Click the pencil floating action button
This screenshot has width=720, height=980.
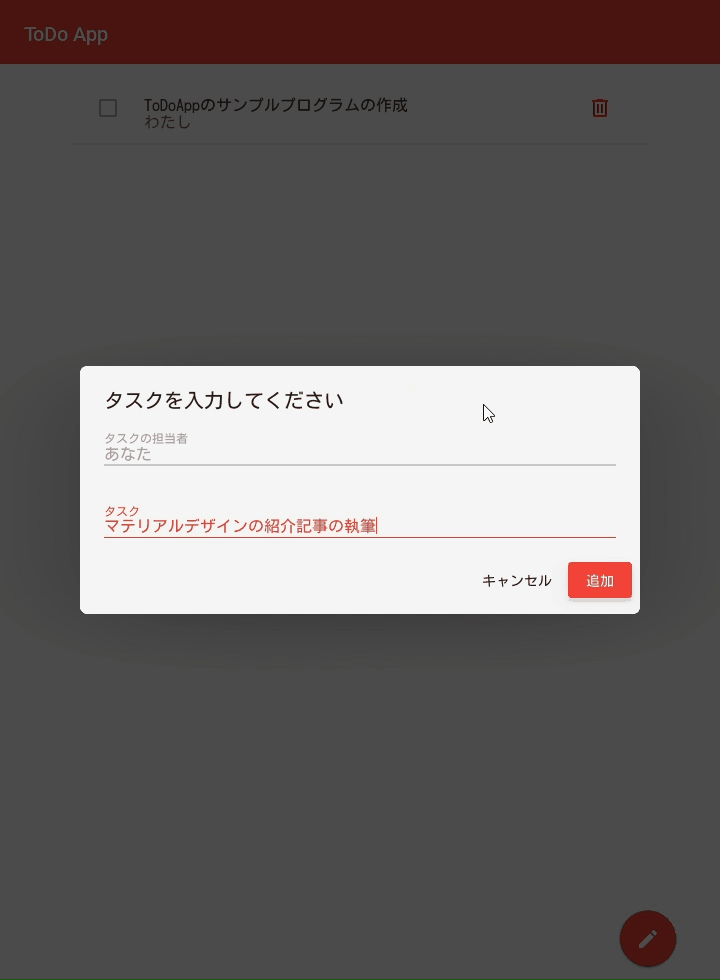[648, 938]
